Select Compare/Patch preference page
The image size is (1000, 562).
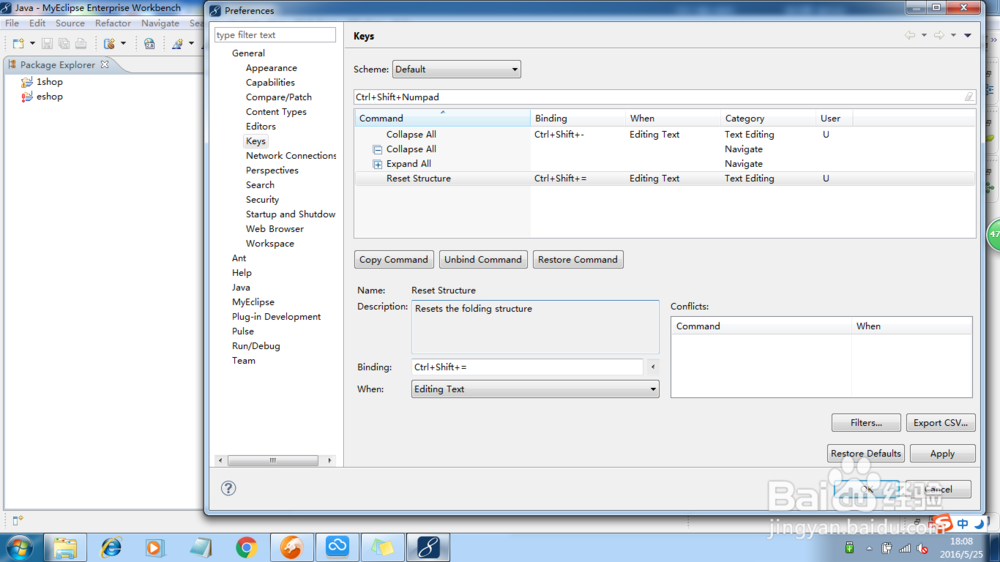[279, 97]
